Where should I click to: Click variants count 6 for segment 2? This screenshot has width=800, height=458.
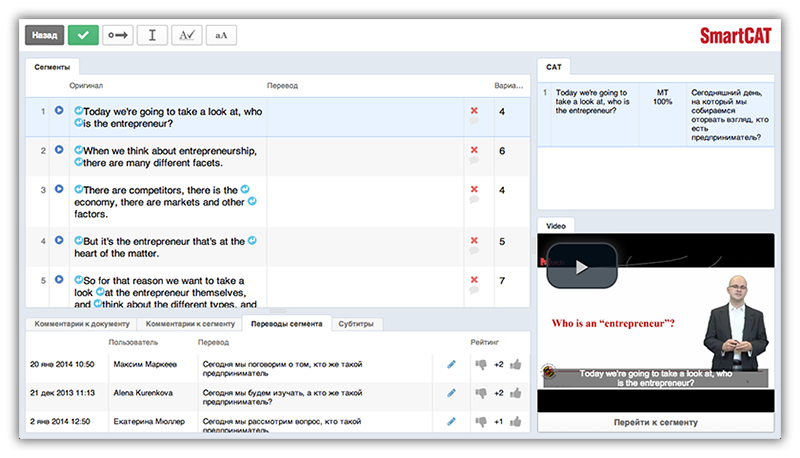(502, 151)
